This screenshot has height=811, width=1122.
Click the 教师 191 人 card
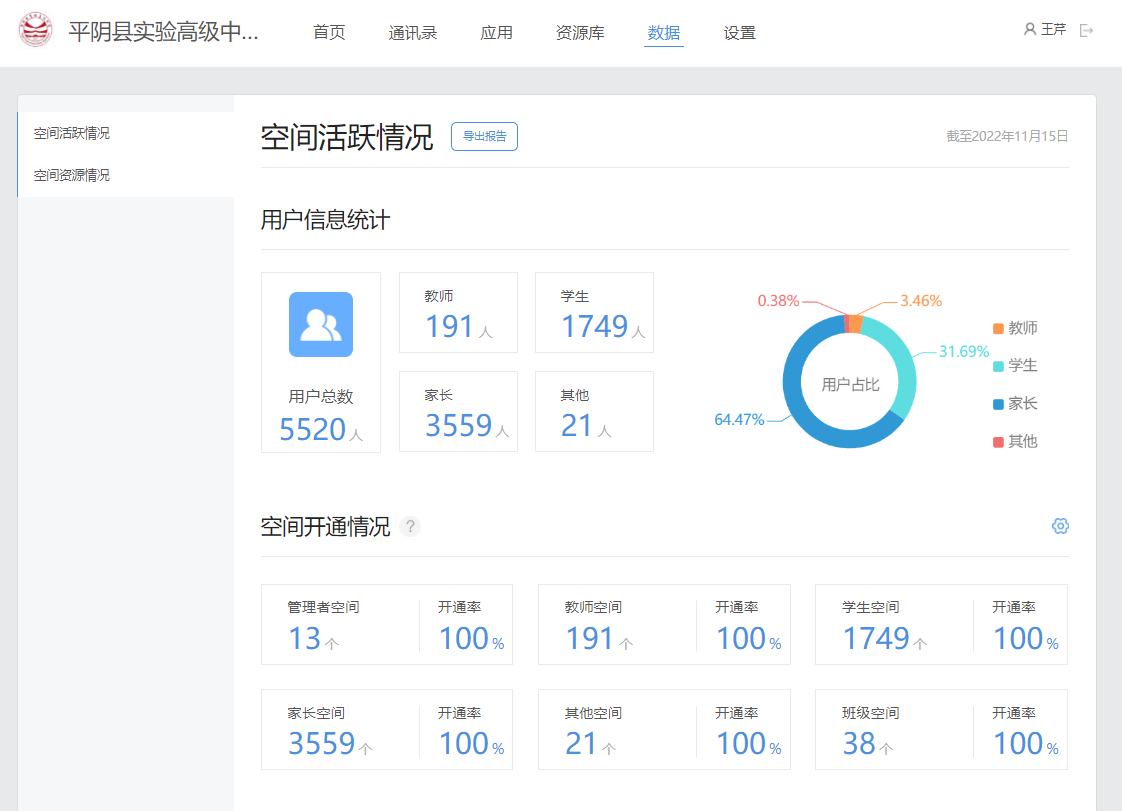(x=458, y=313)
